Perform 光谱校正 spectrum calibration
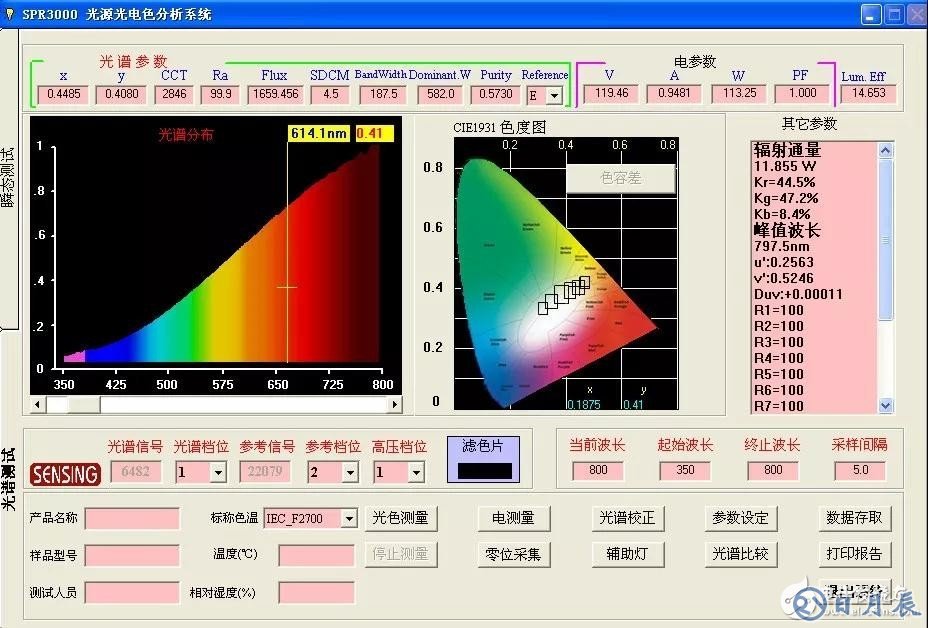This screenshot has width=928, height=628. click(628, 518)
